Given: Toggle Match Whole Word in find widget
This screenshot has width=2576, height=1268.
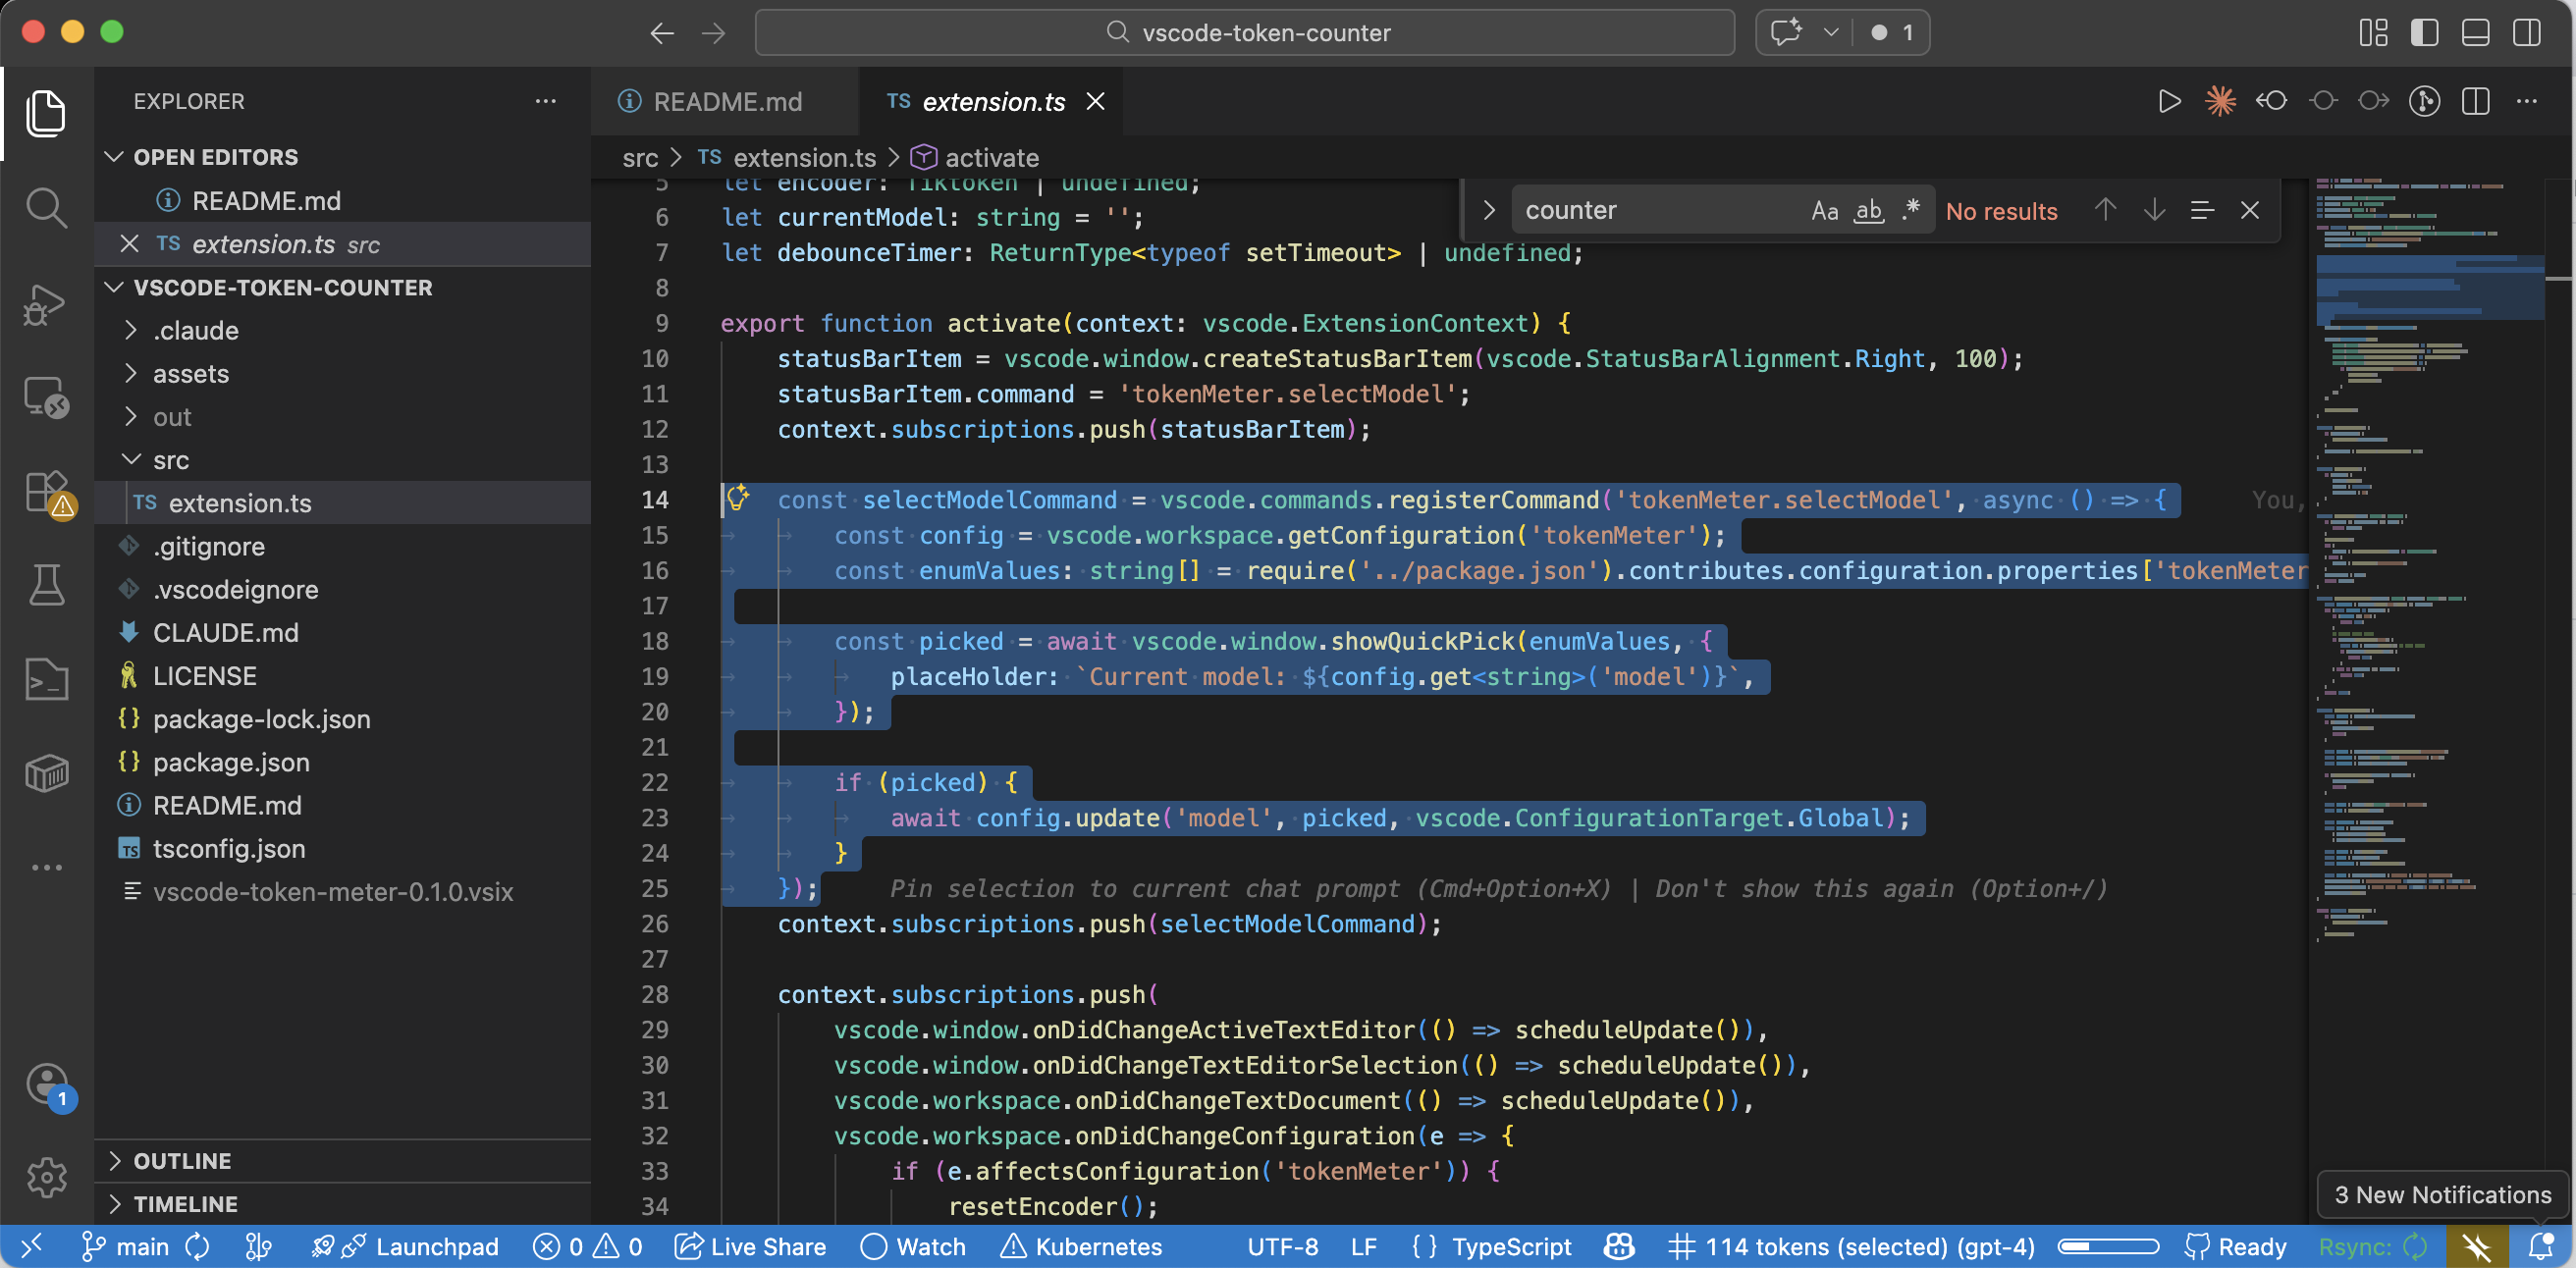Looking at the screenshot, I should pyautogui.click(x=1868, y=210).
